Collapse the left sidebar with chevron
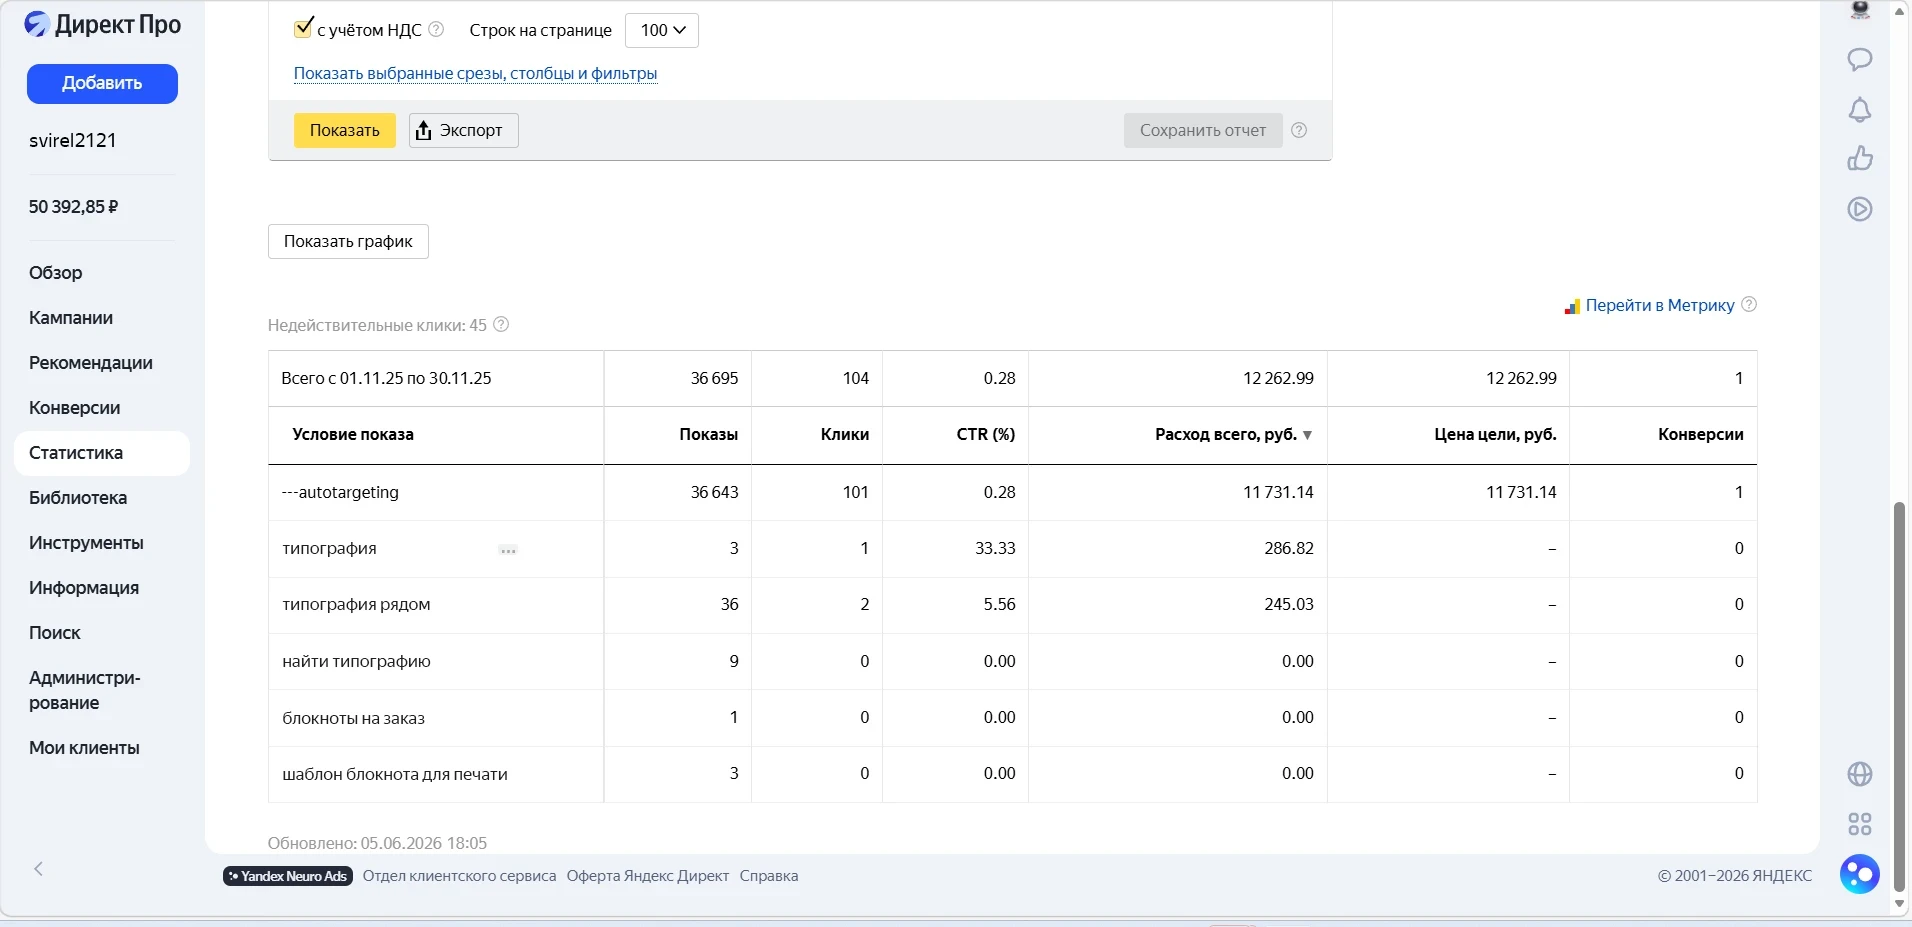Image resolution: width=1912 pixels, height=927 pixels. tap(38, 869)
